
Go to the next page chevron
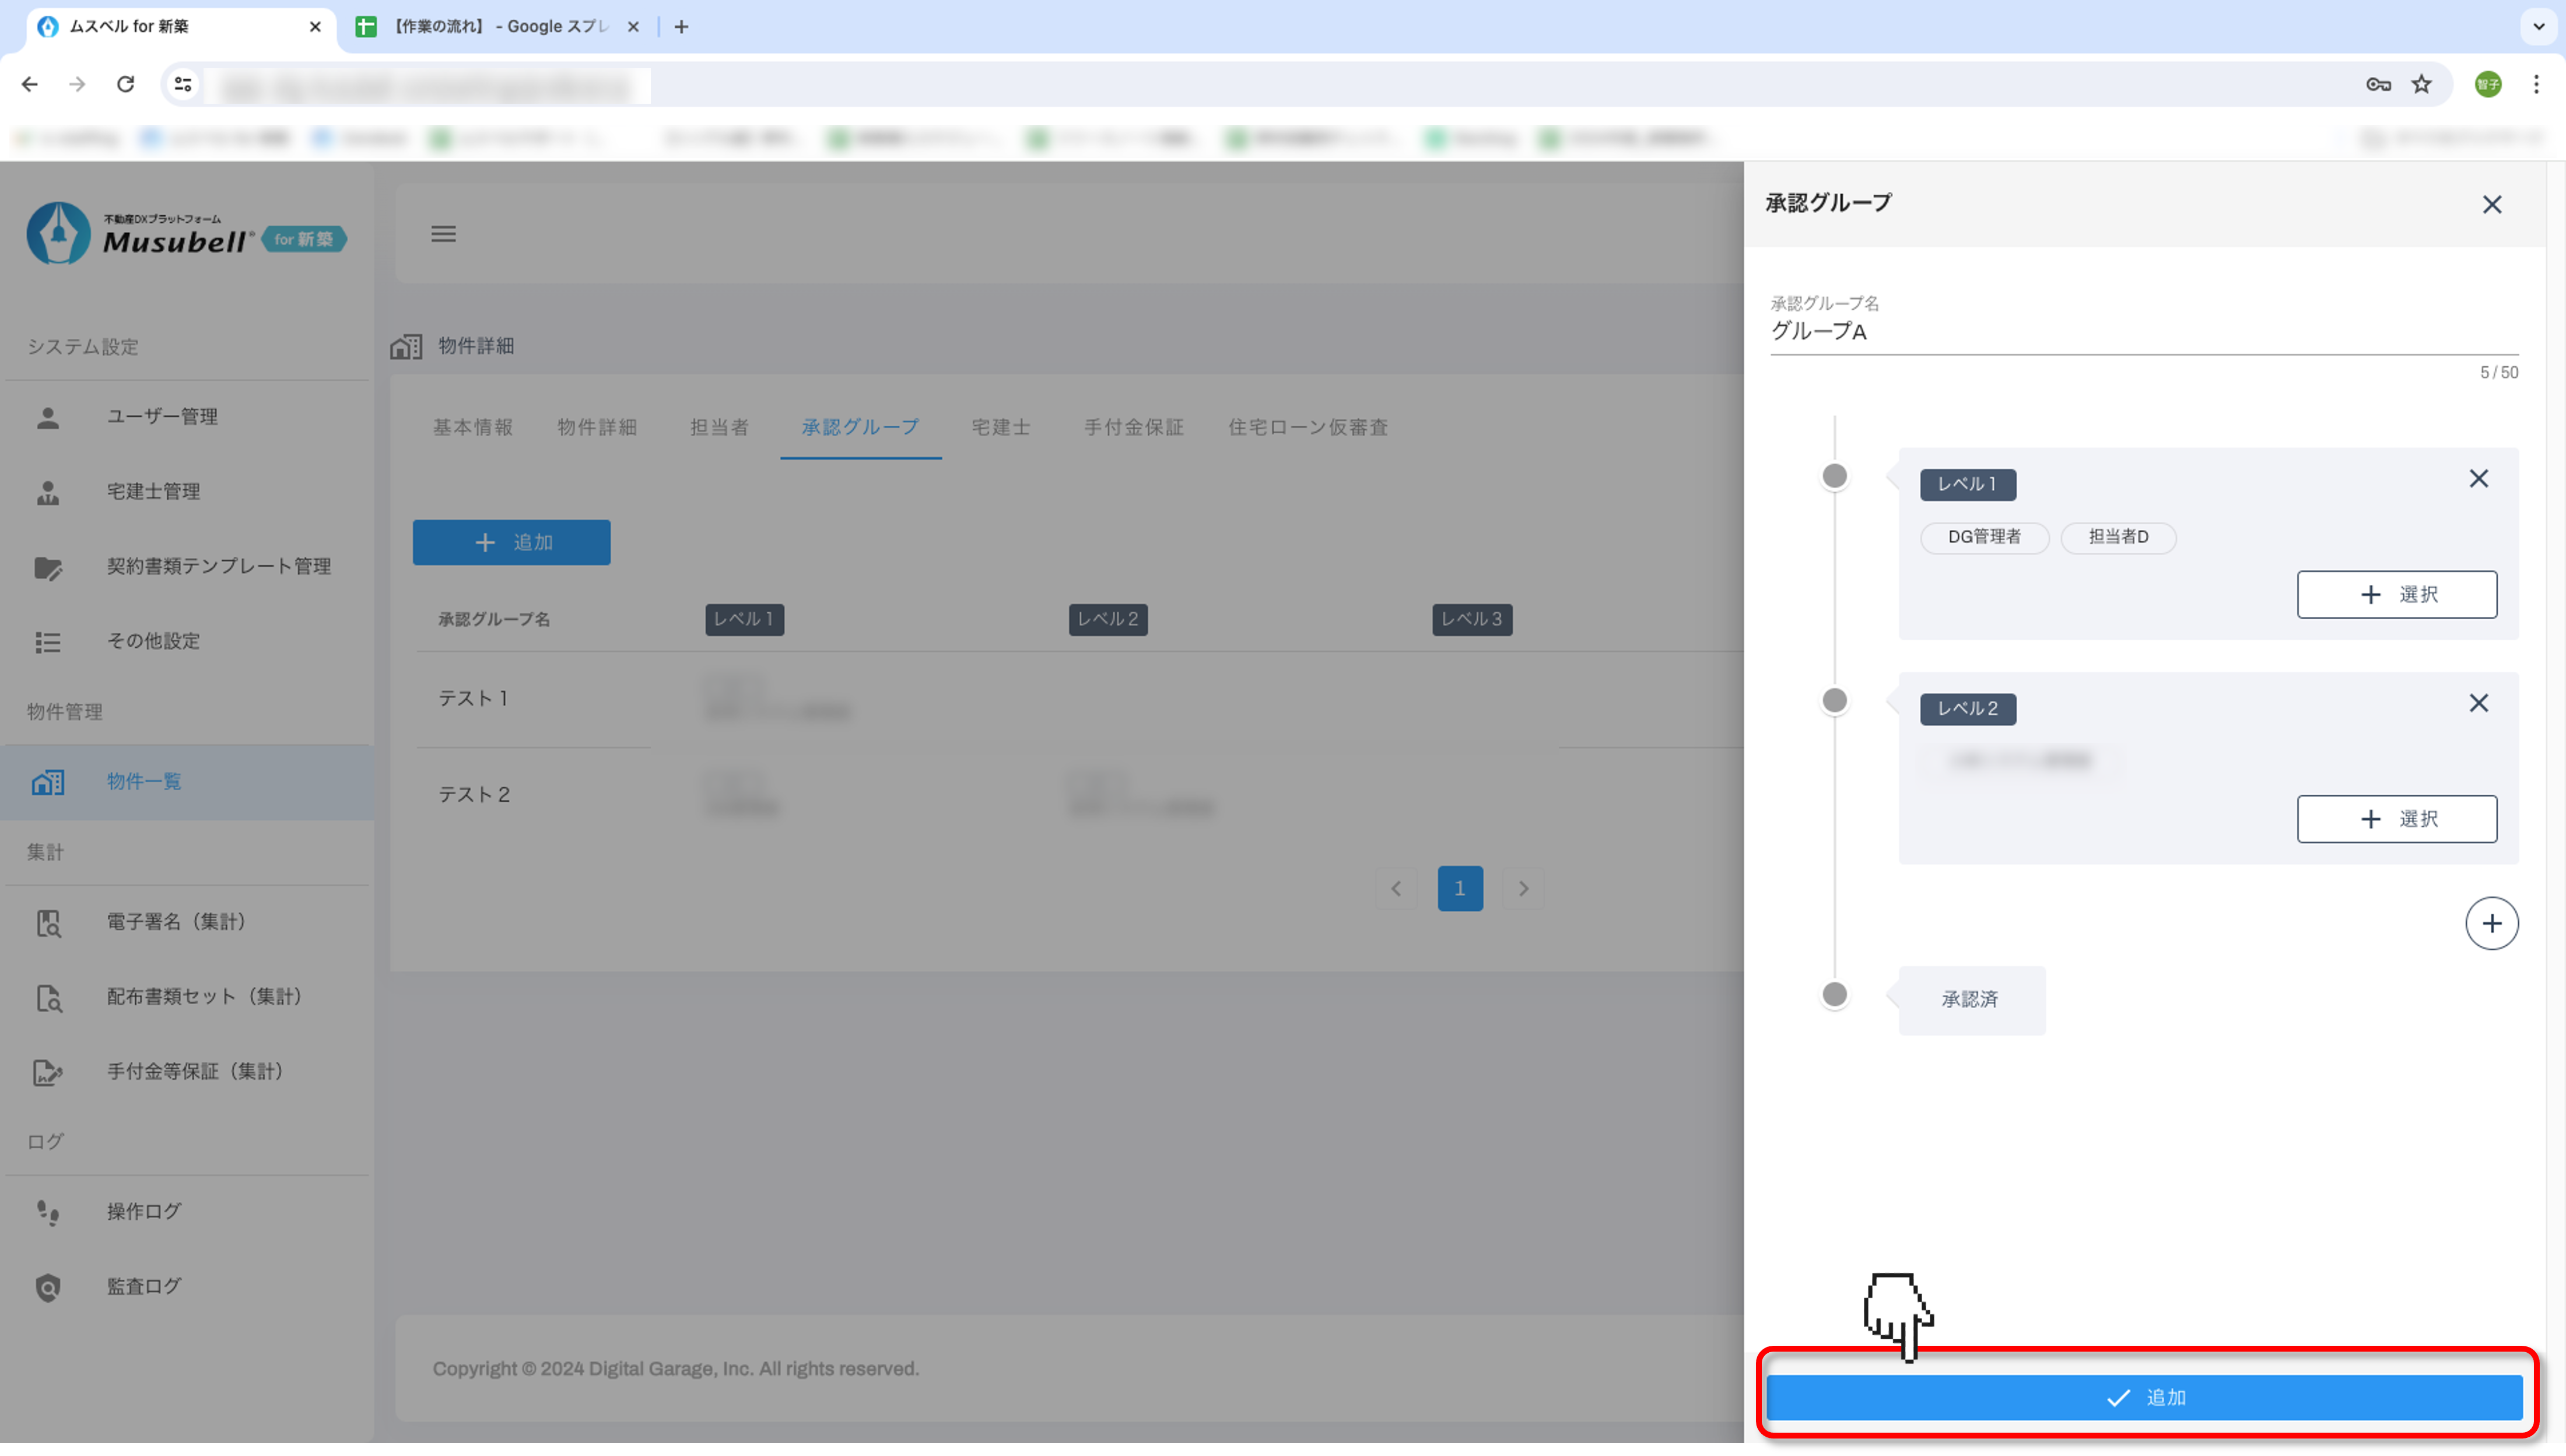pos(1523,889)
